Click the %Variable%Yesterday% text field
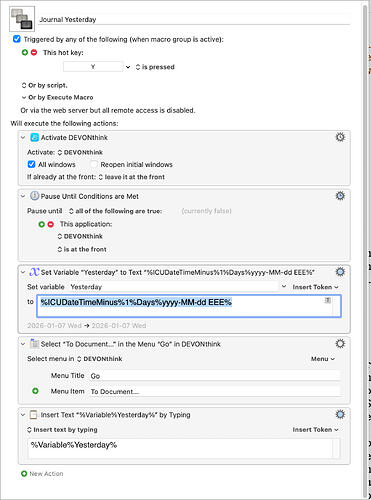This screenshot has width=371, height=500. 184,449
